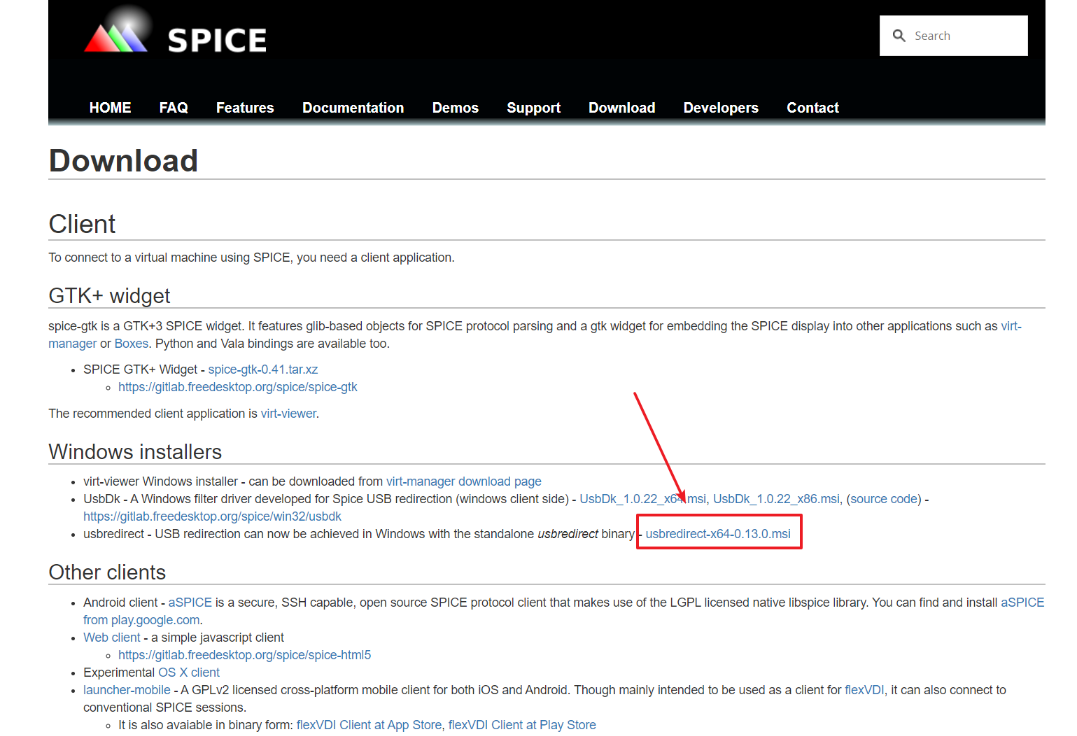Open flexVDI Client at Play Store link
The image size is (1077, 736).
[522, 725]
